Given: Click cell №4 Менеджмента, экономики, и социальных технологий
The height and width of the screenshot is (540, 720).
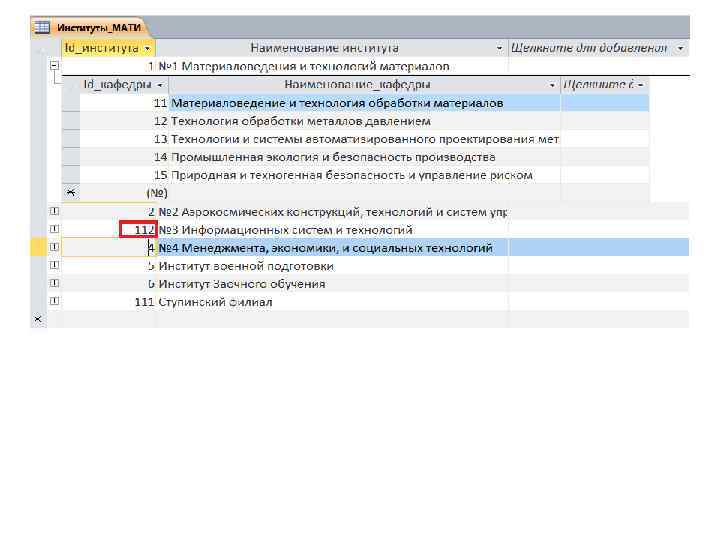Looking at the screenshot, I should tap(332, 248).
